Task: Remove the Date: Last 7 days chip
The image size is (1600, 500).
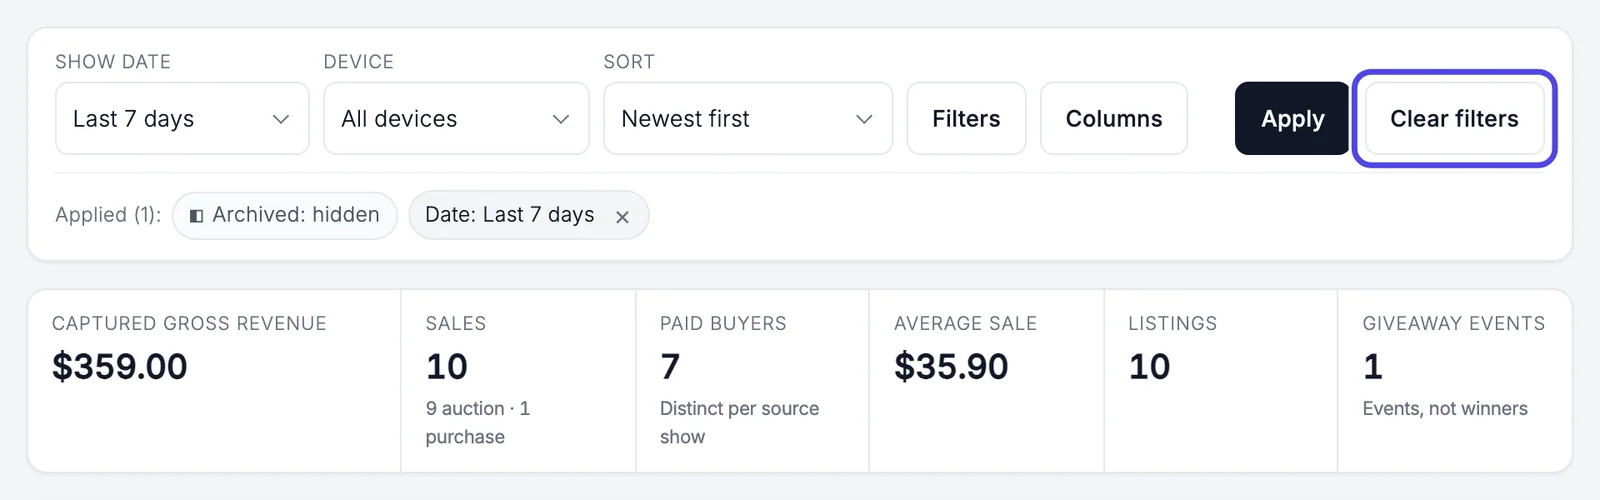Action: tap(622, 217)
